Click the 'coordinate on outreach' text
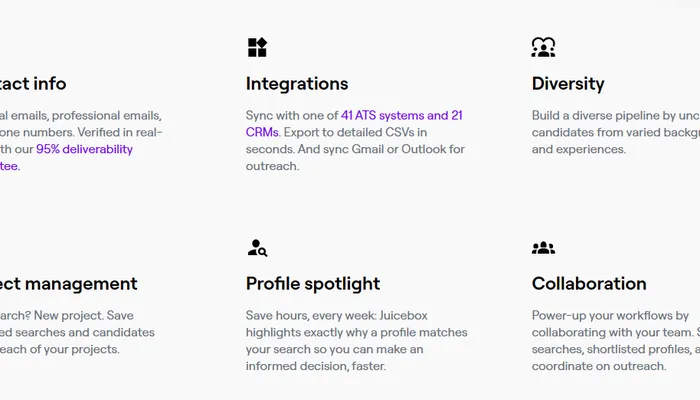This screenshot has width=700, height=400. tap(598, 366)
